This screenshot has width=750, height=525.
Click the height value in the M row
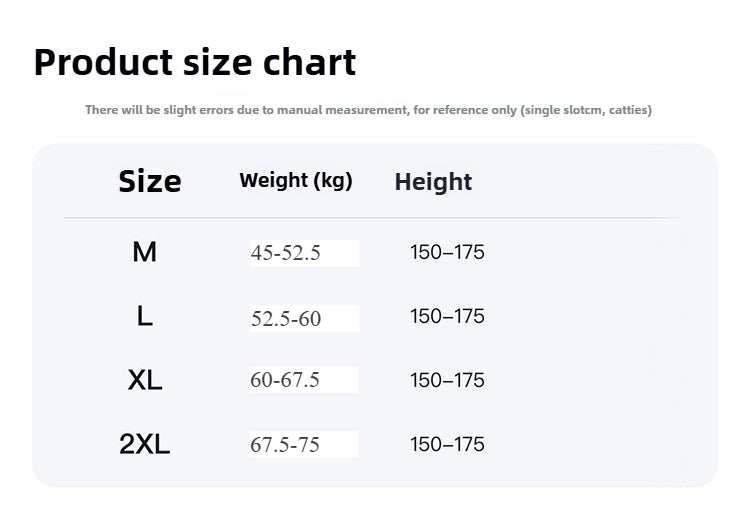[x=447, y=252]
